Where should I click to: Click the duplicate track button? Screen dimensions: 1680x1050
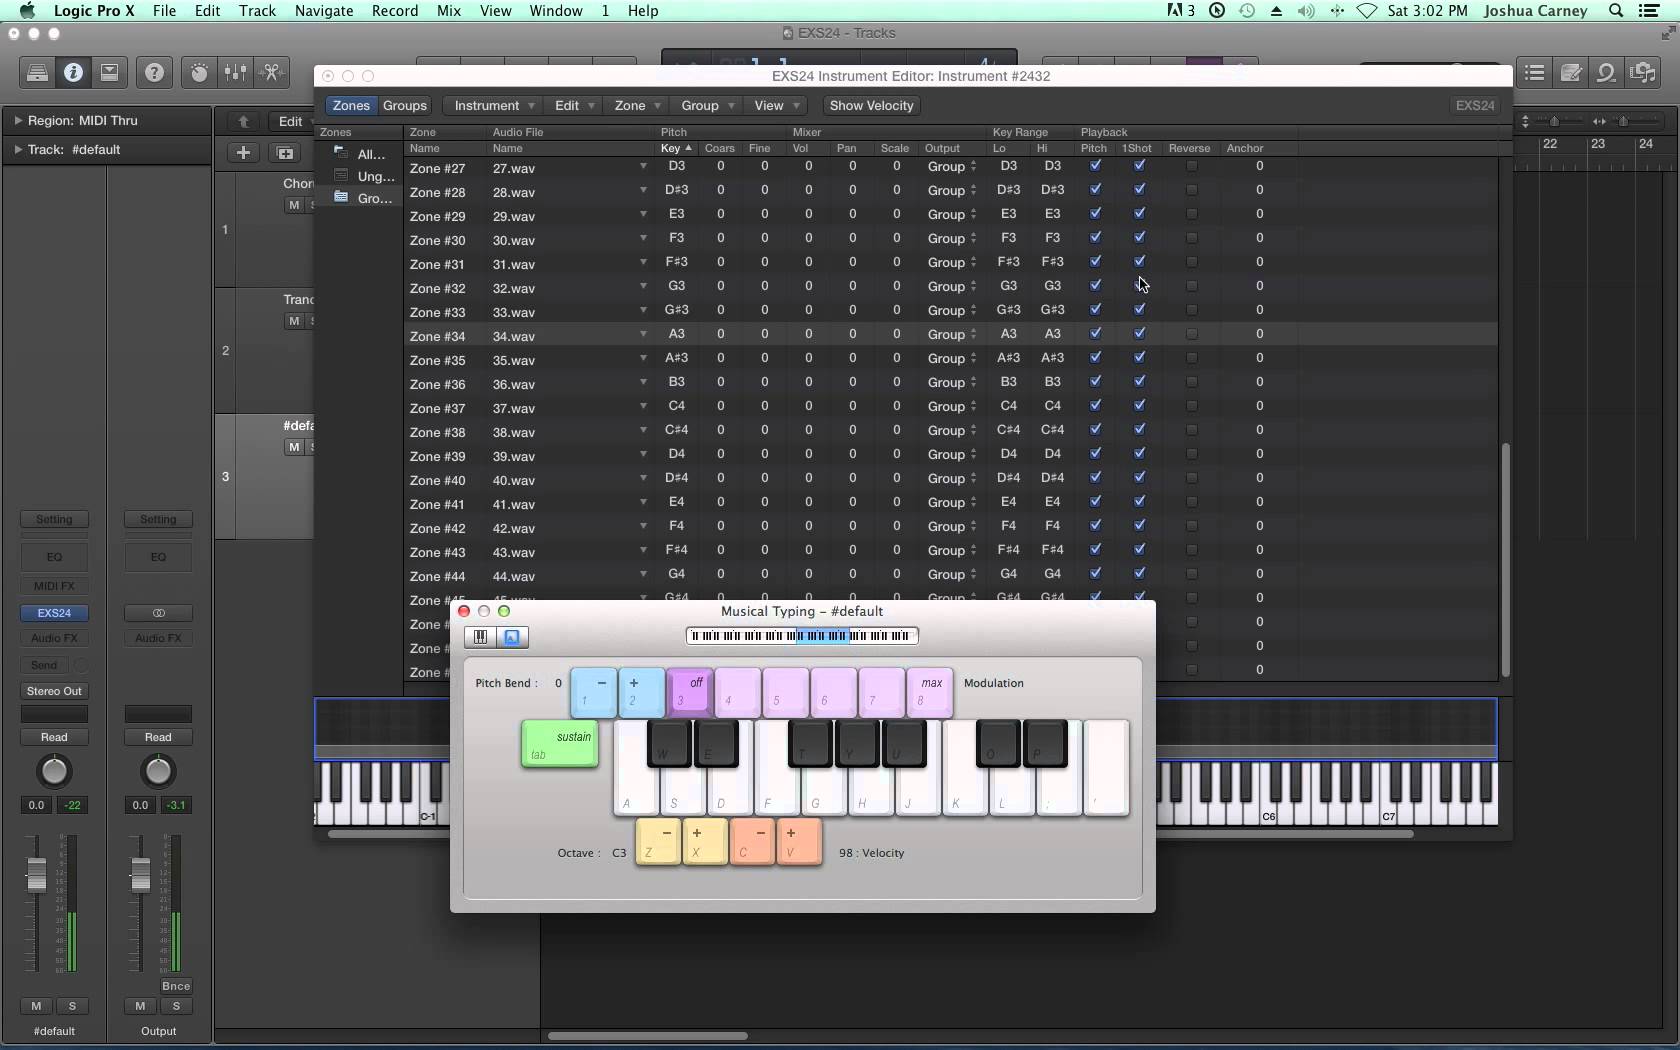tap(285, 152)
